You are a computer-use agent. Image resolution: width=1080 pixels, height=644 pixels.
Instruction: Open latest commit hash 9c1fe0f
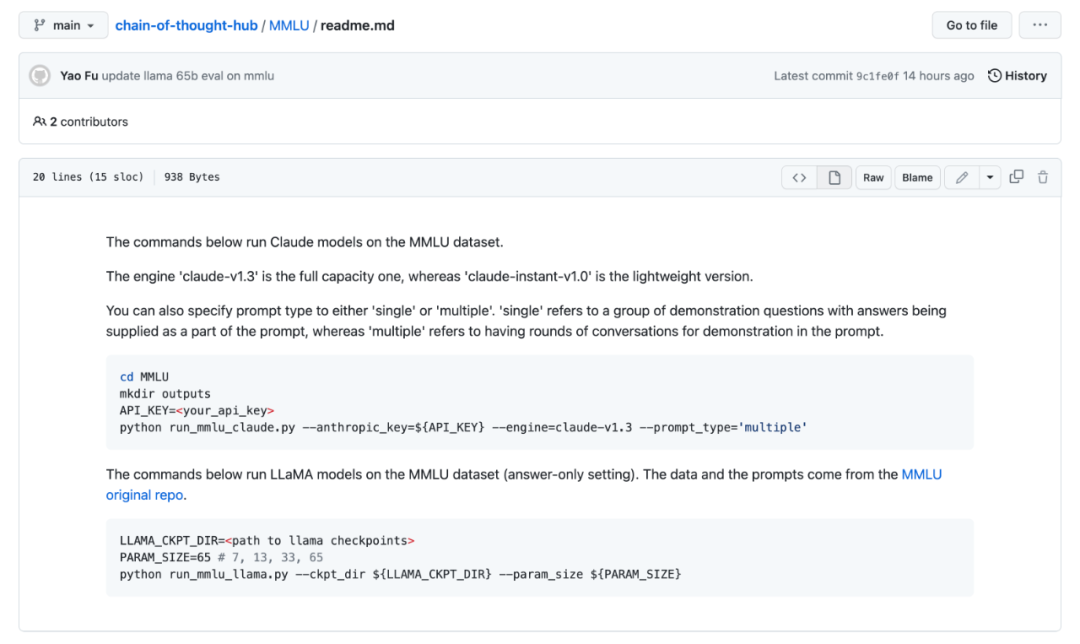(x=877, y=76)
